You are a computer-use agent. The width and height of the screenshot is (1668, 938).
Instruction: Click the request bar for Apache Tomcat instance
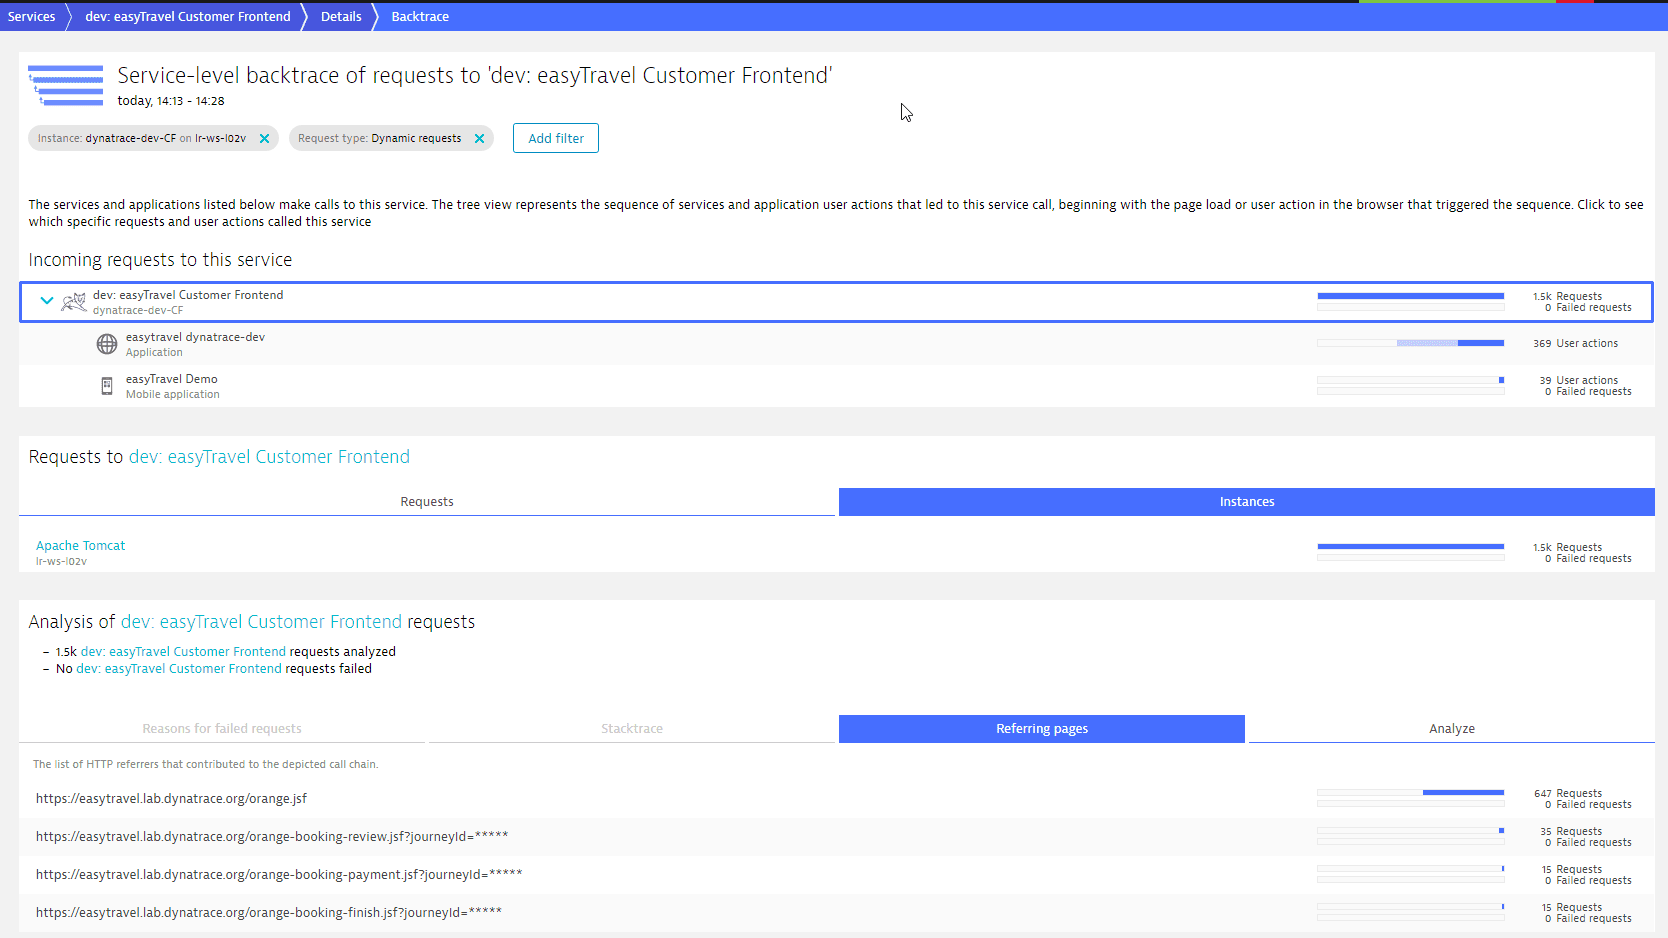tap(1411, 547)
